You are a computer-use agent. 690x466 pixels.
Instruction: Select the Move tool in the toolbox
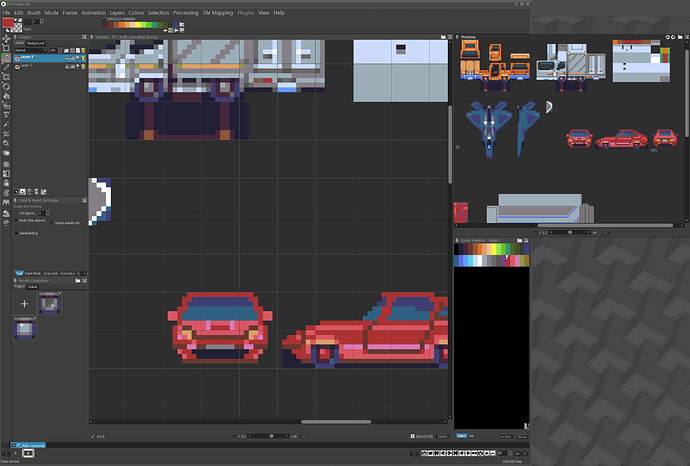tap(6, 39)
